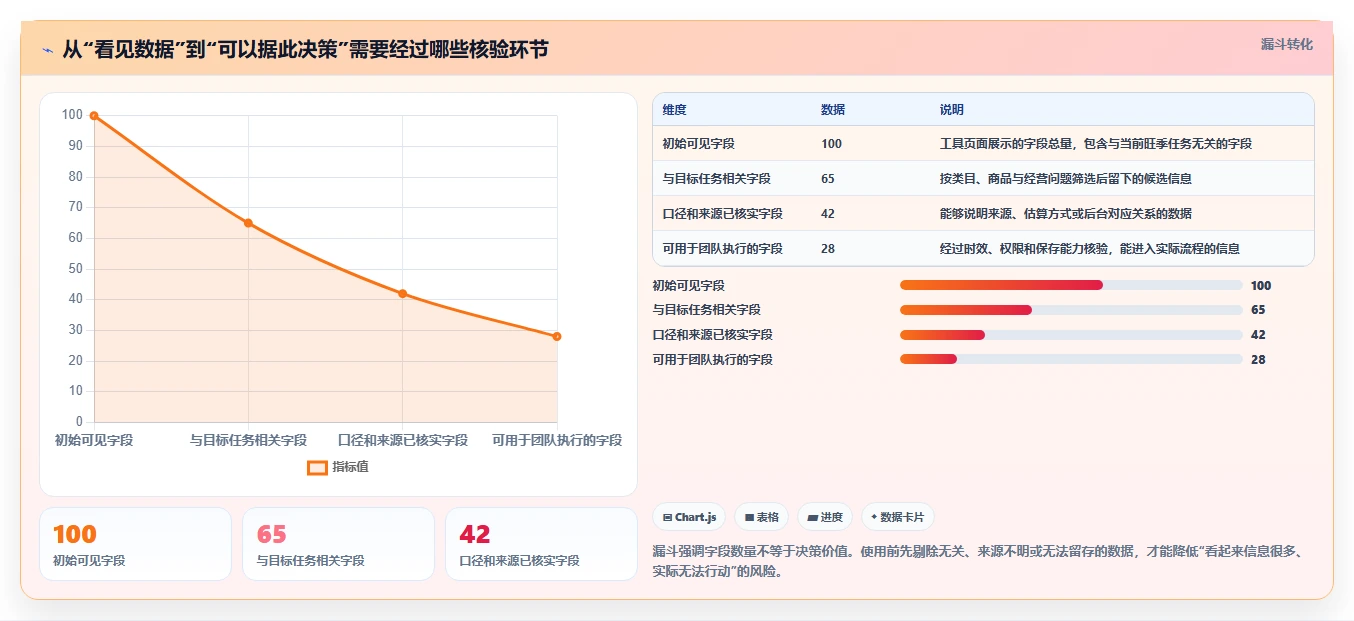Click the x-axis label 可用于团队执行的字段

pos(557,440)
